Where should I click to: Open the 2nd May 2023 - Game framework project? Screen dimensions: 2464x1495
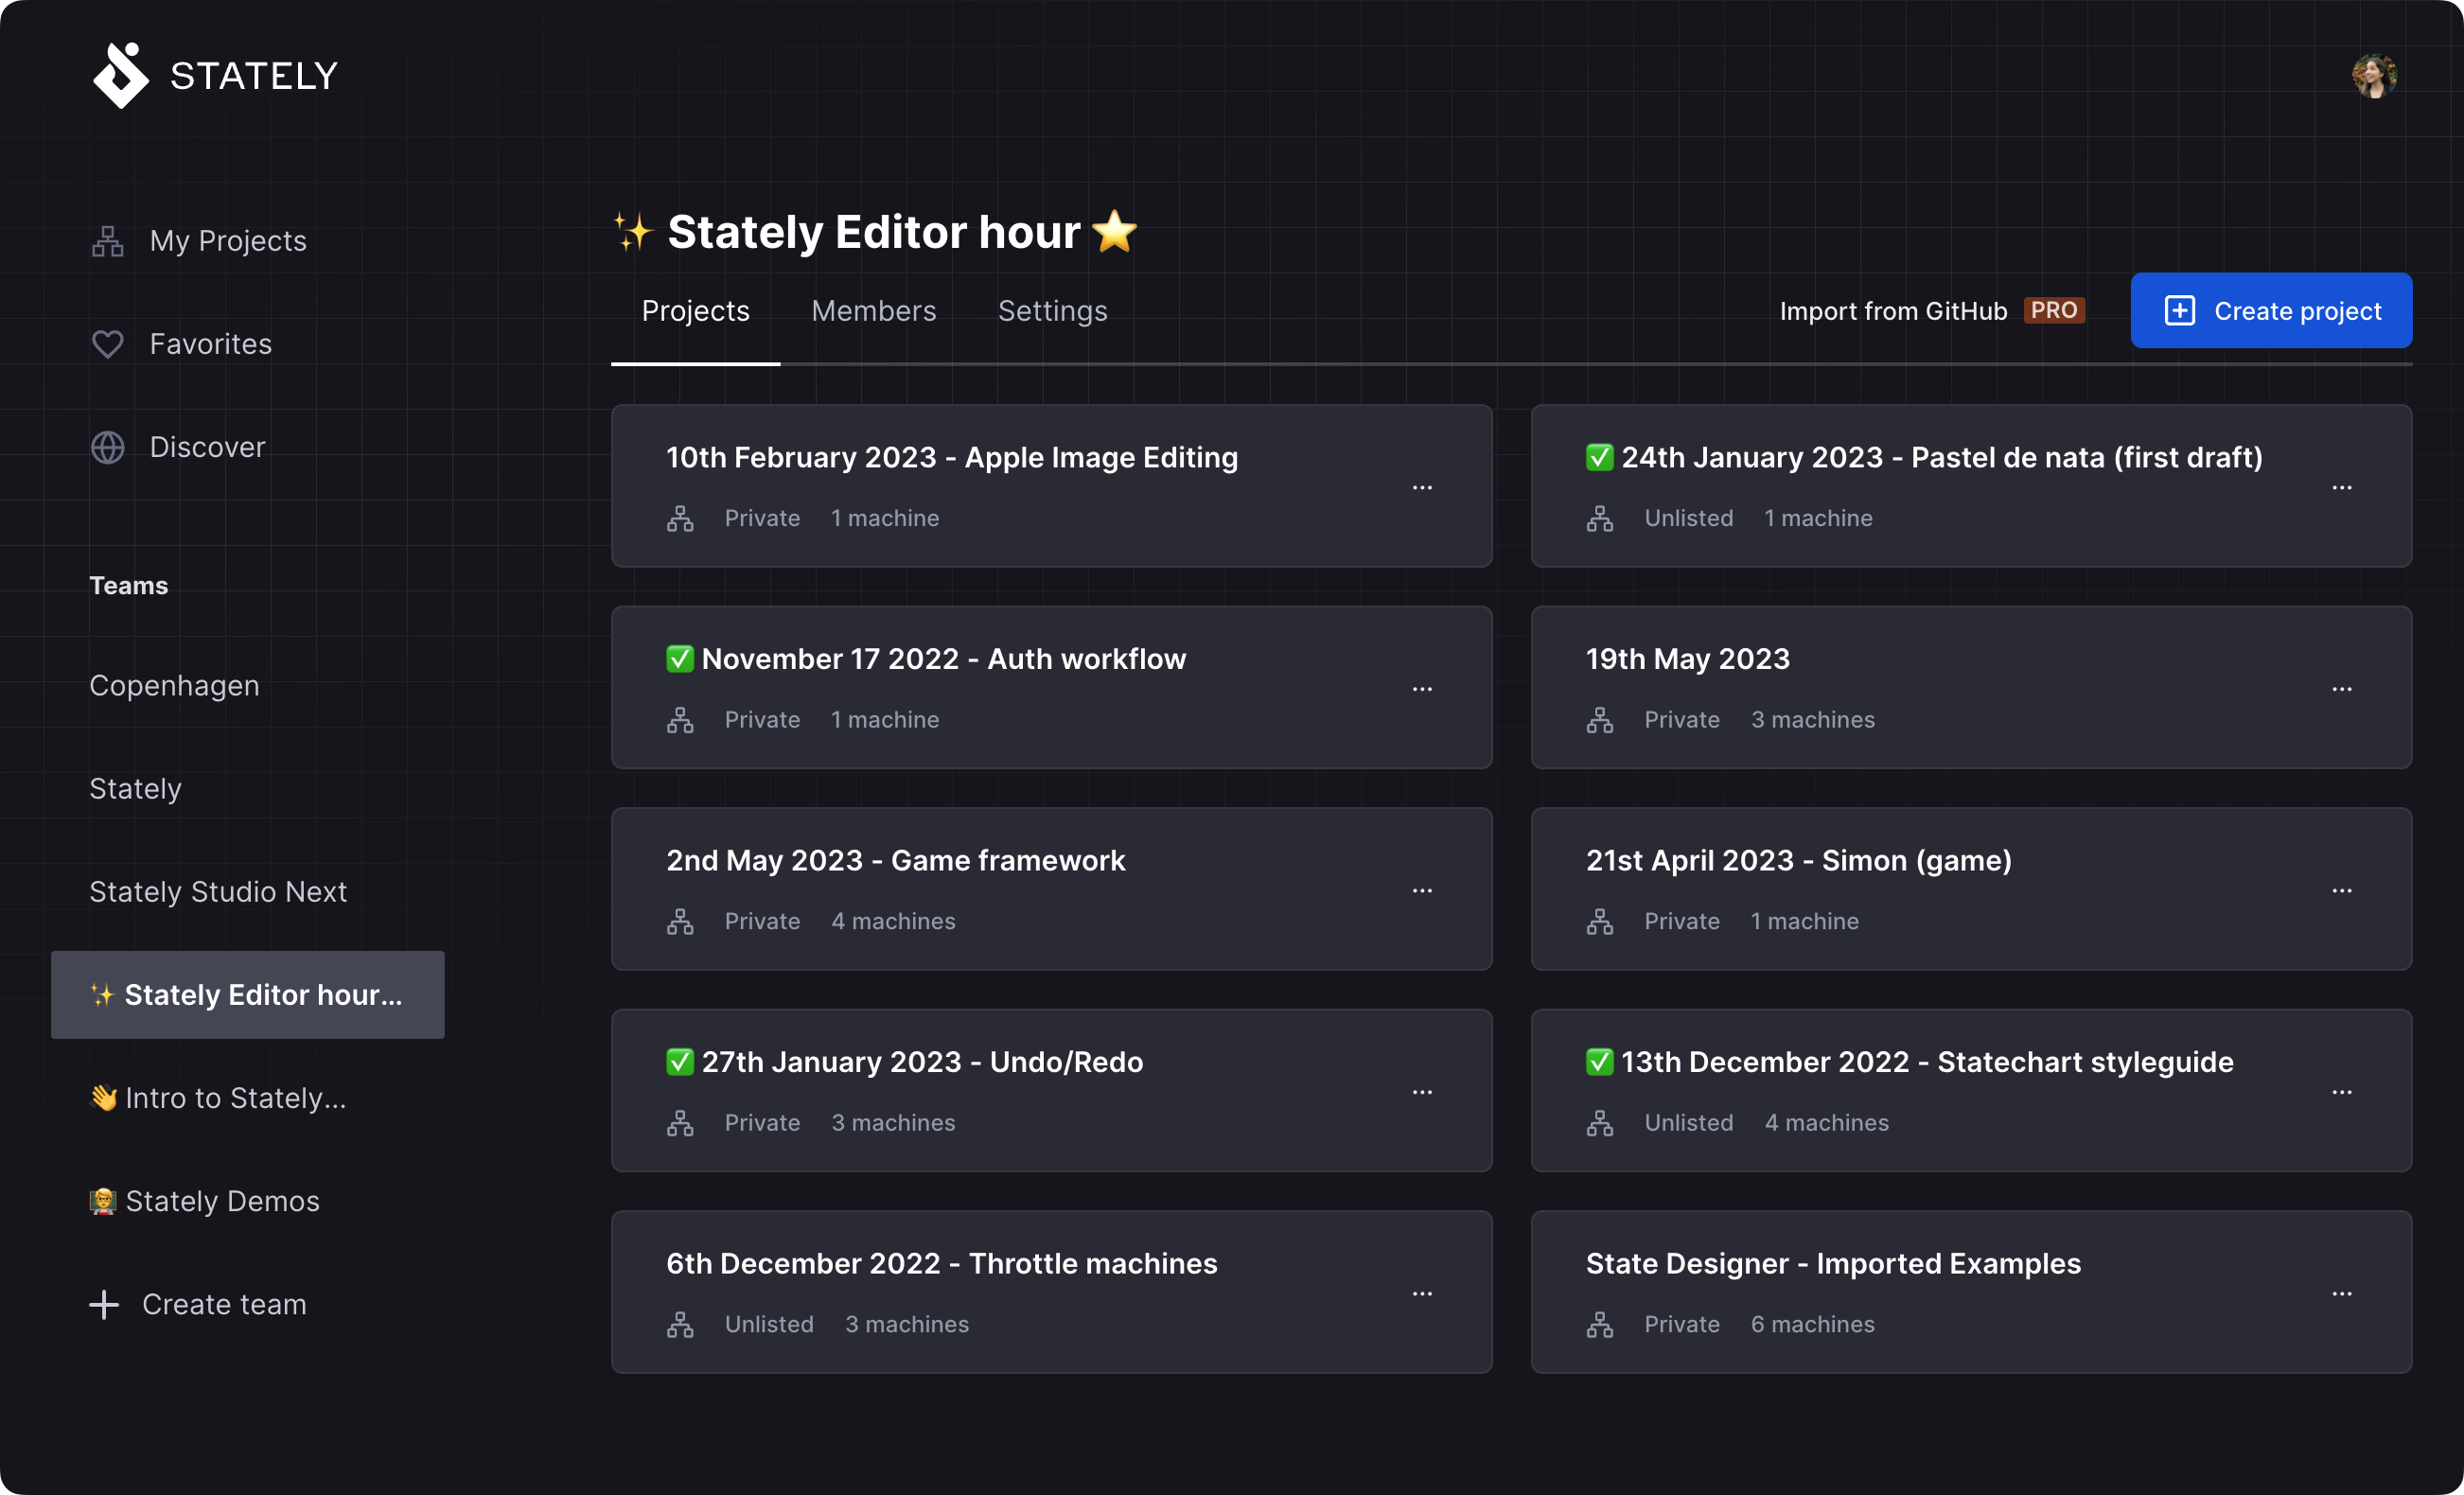pyautogui.click(x=896, y=860)
